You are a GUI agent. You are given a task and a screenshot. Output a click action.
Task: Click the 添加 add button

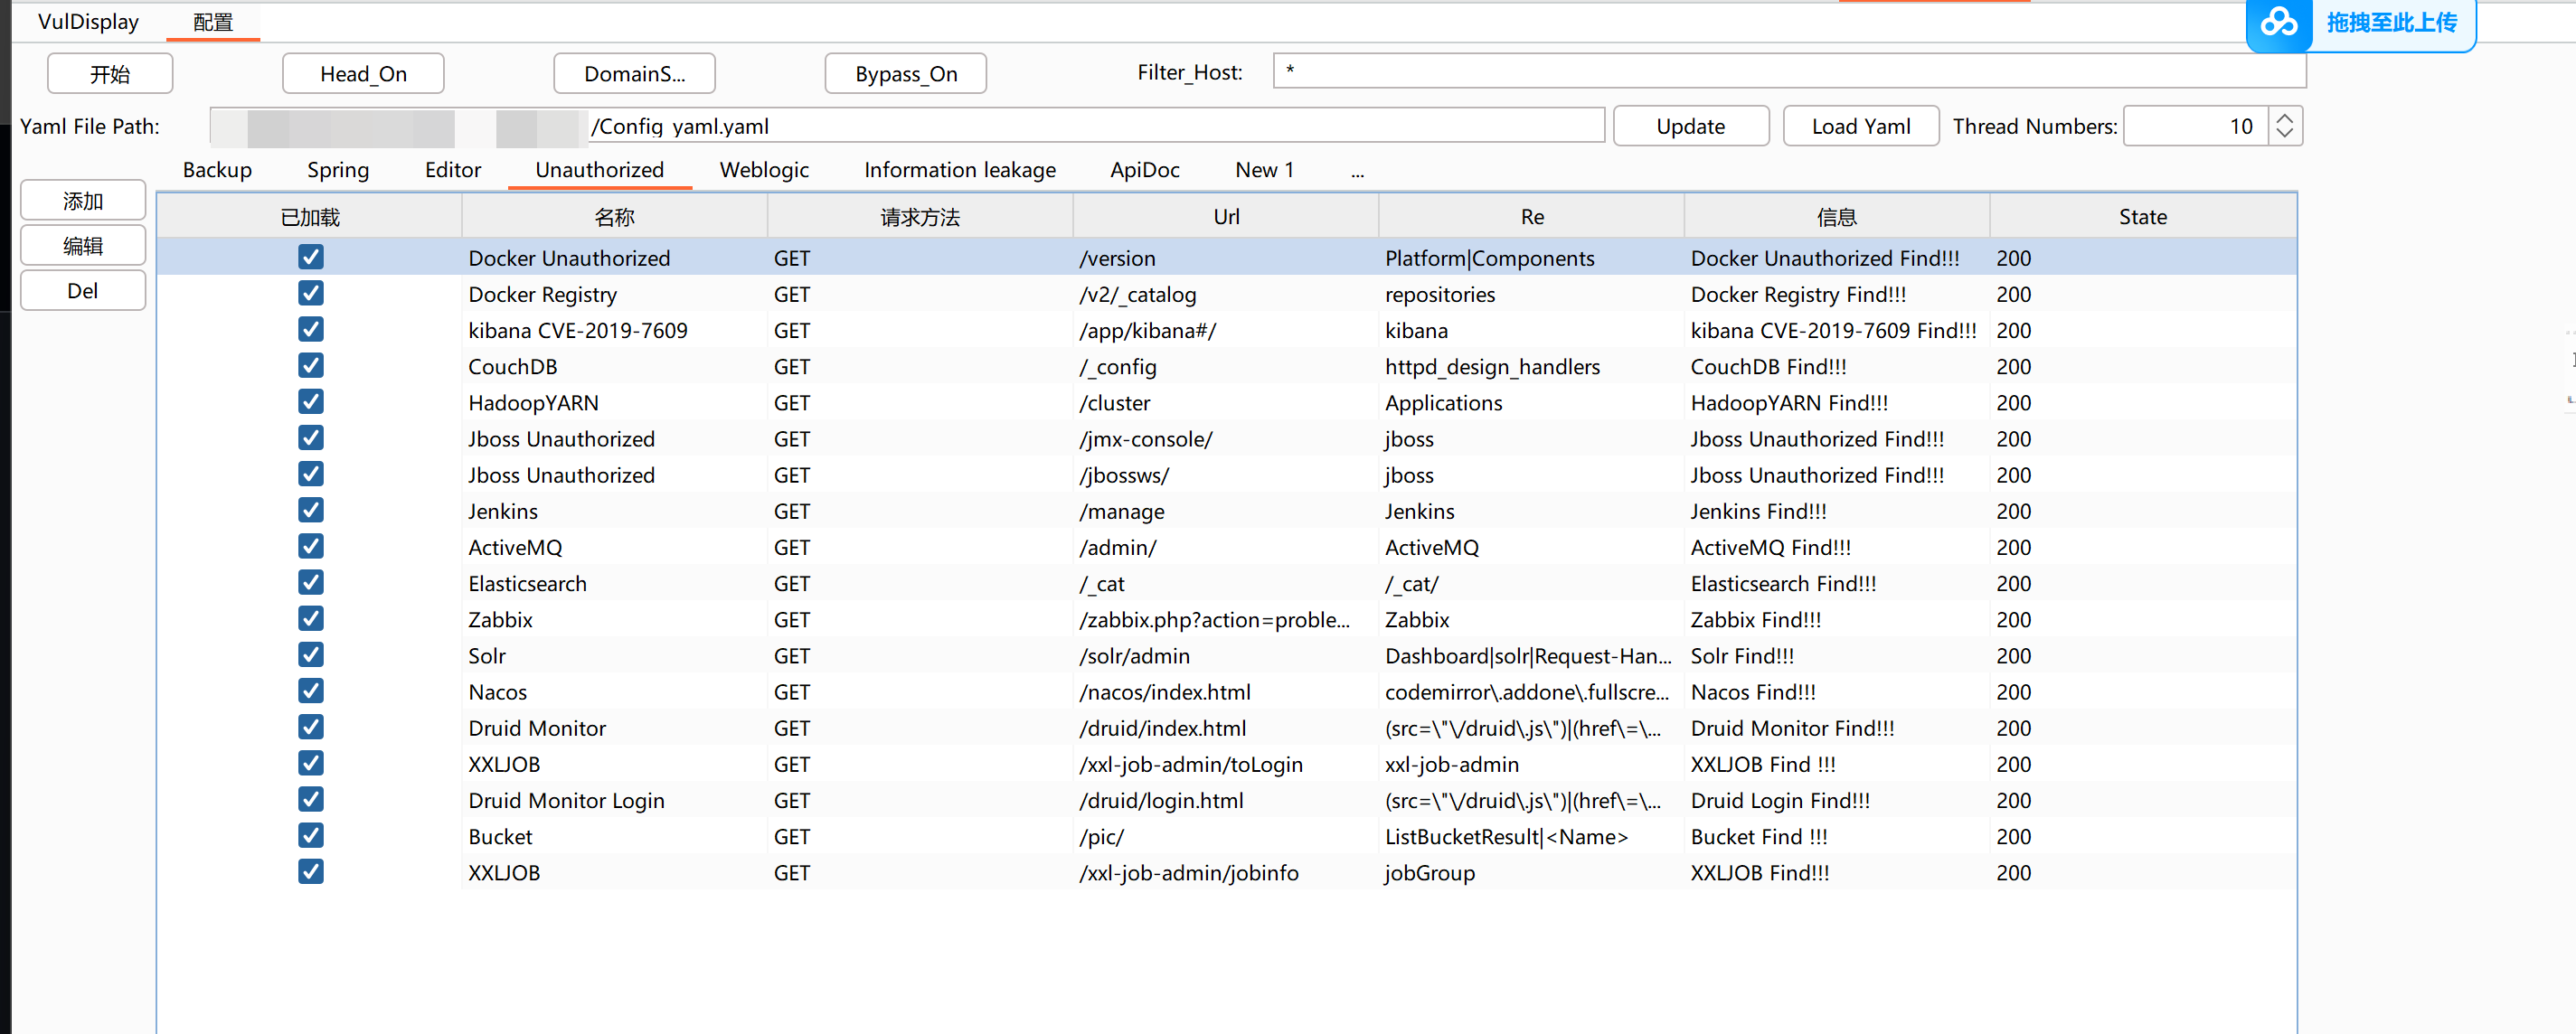83,201
